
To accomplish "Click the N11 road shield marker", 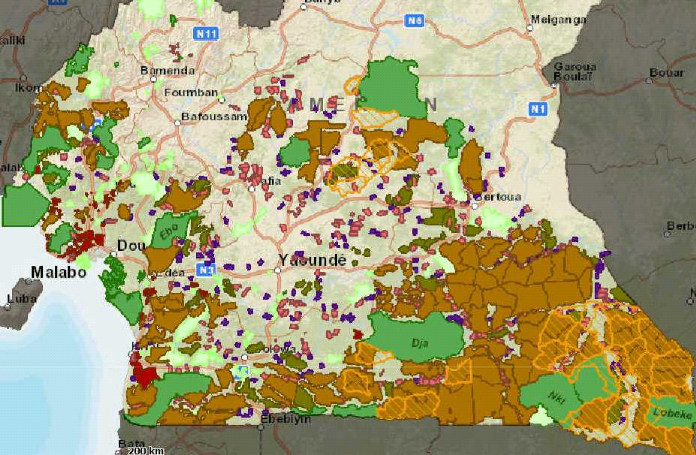I will pyautogui.click(x=207, y=35).
